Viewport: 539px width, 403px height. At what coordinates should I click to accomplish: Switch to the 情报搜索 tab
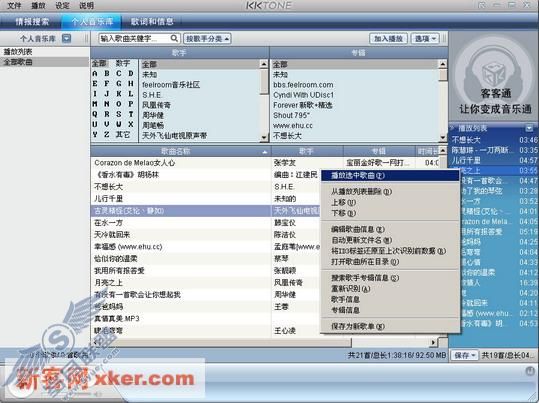pyautogui.click(x=32, y=22)
